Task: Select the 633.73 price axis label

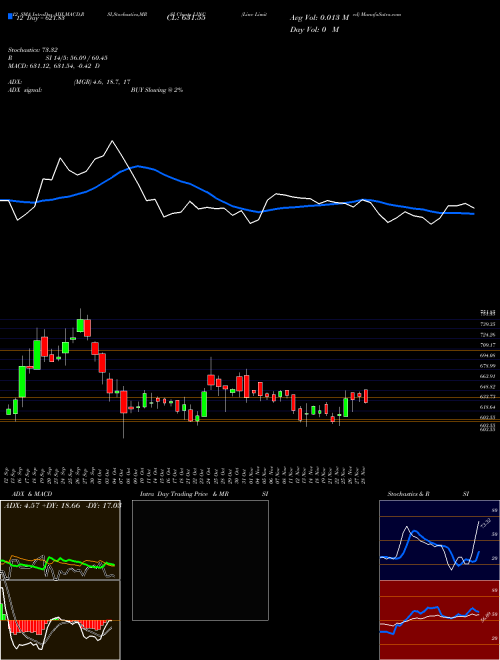Action: point(488,397)
